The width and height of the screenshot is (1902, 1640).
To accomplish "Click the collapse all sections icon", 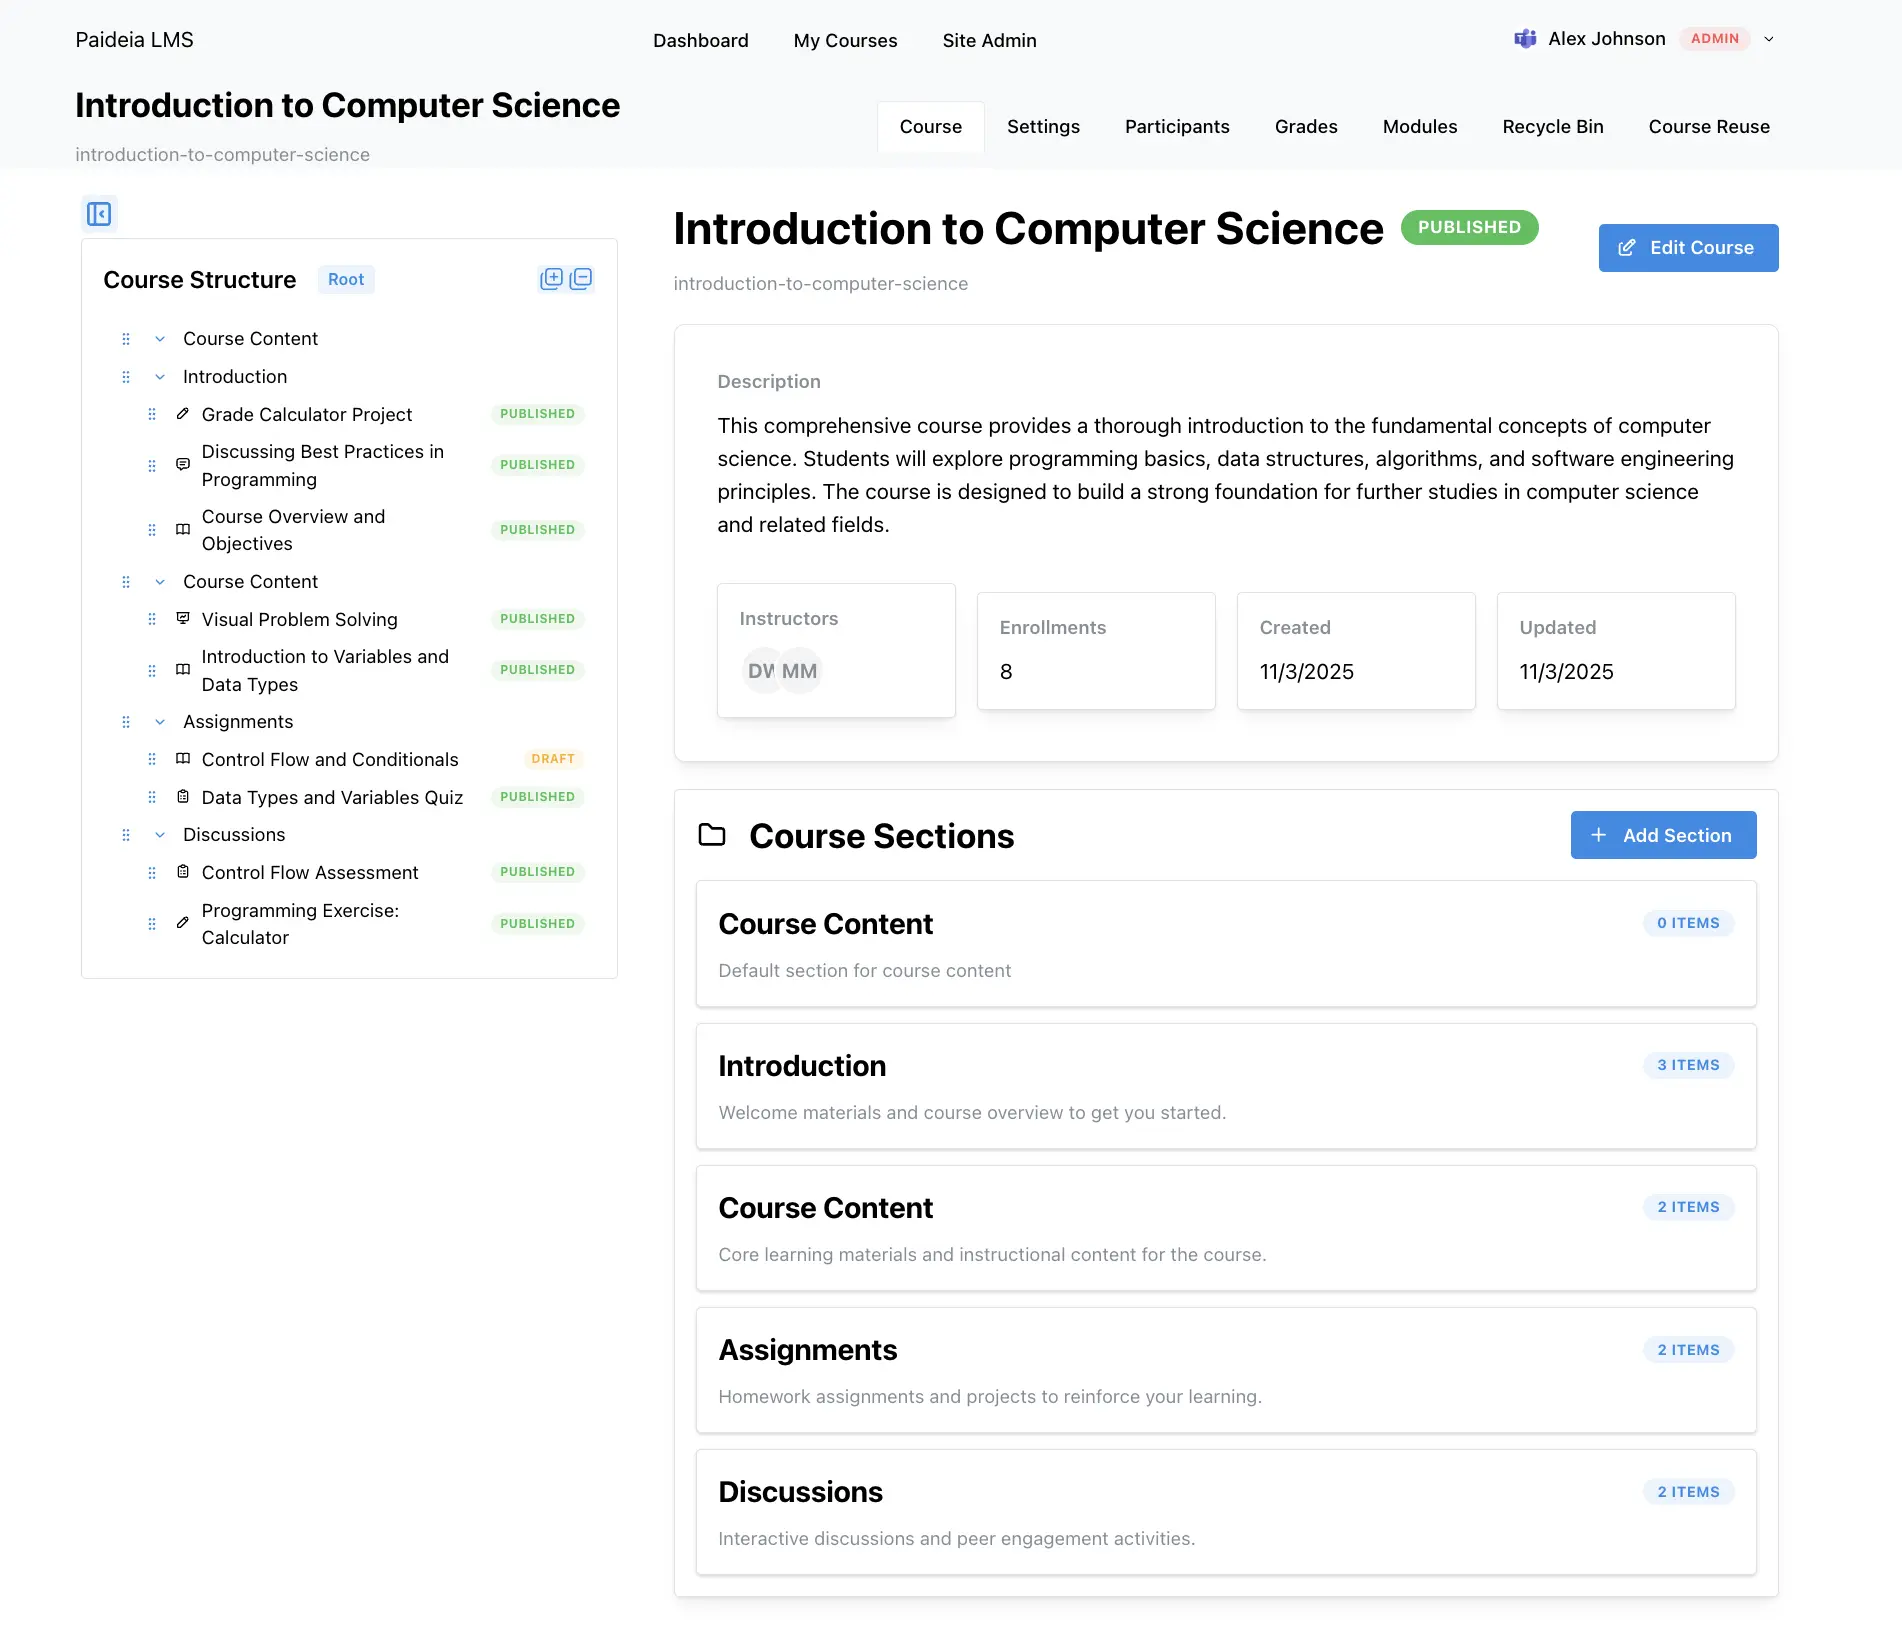I will click(x=581, y=279).
